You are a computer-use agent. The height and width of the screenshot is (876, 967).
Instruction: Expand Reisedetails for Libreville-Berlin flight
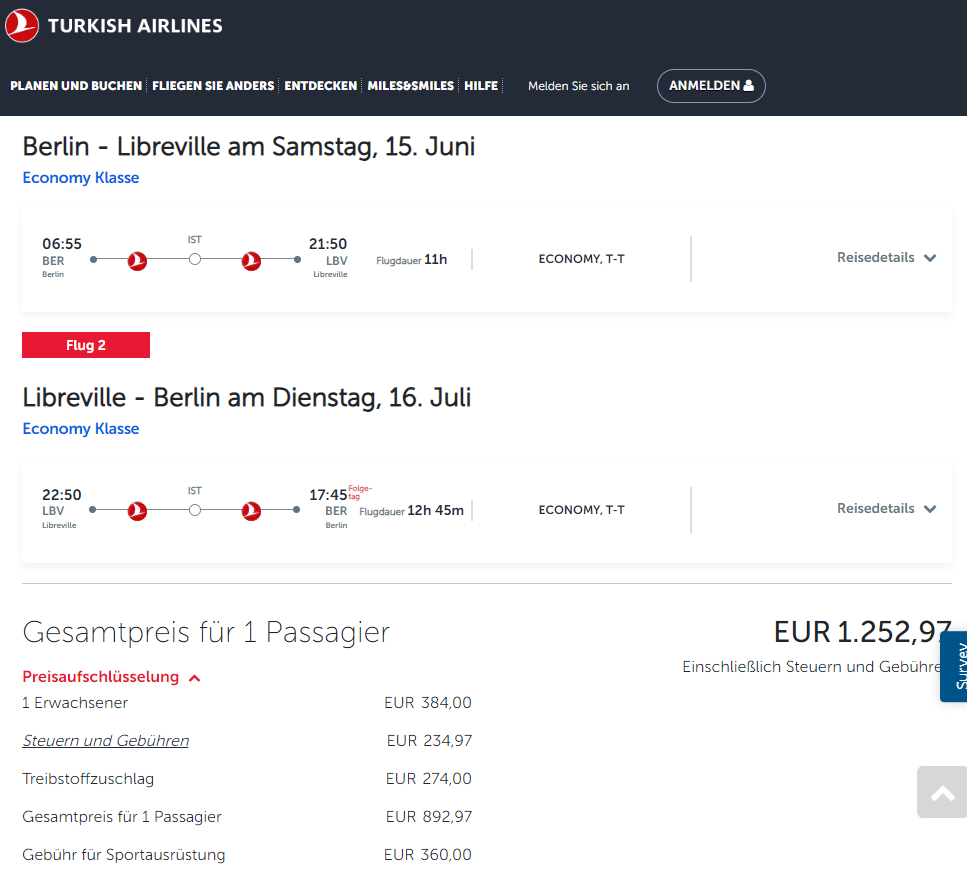coord(886,509)
